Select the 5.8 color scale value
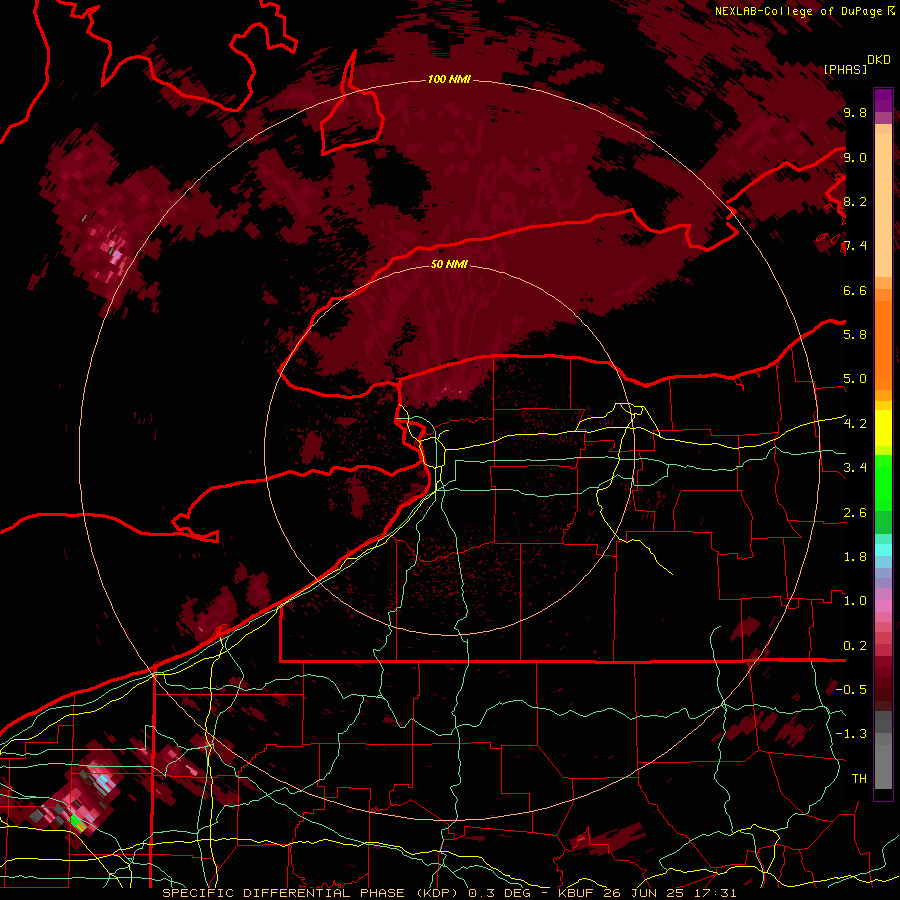The image size is (900, 900). [855, 334]
